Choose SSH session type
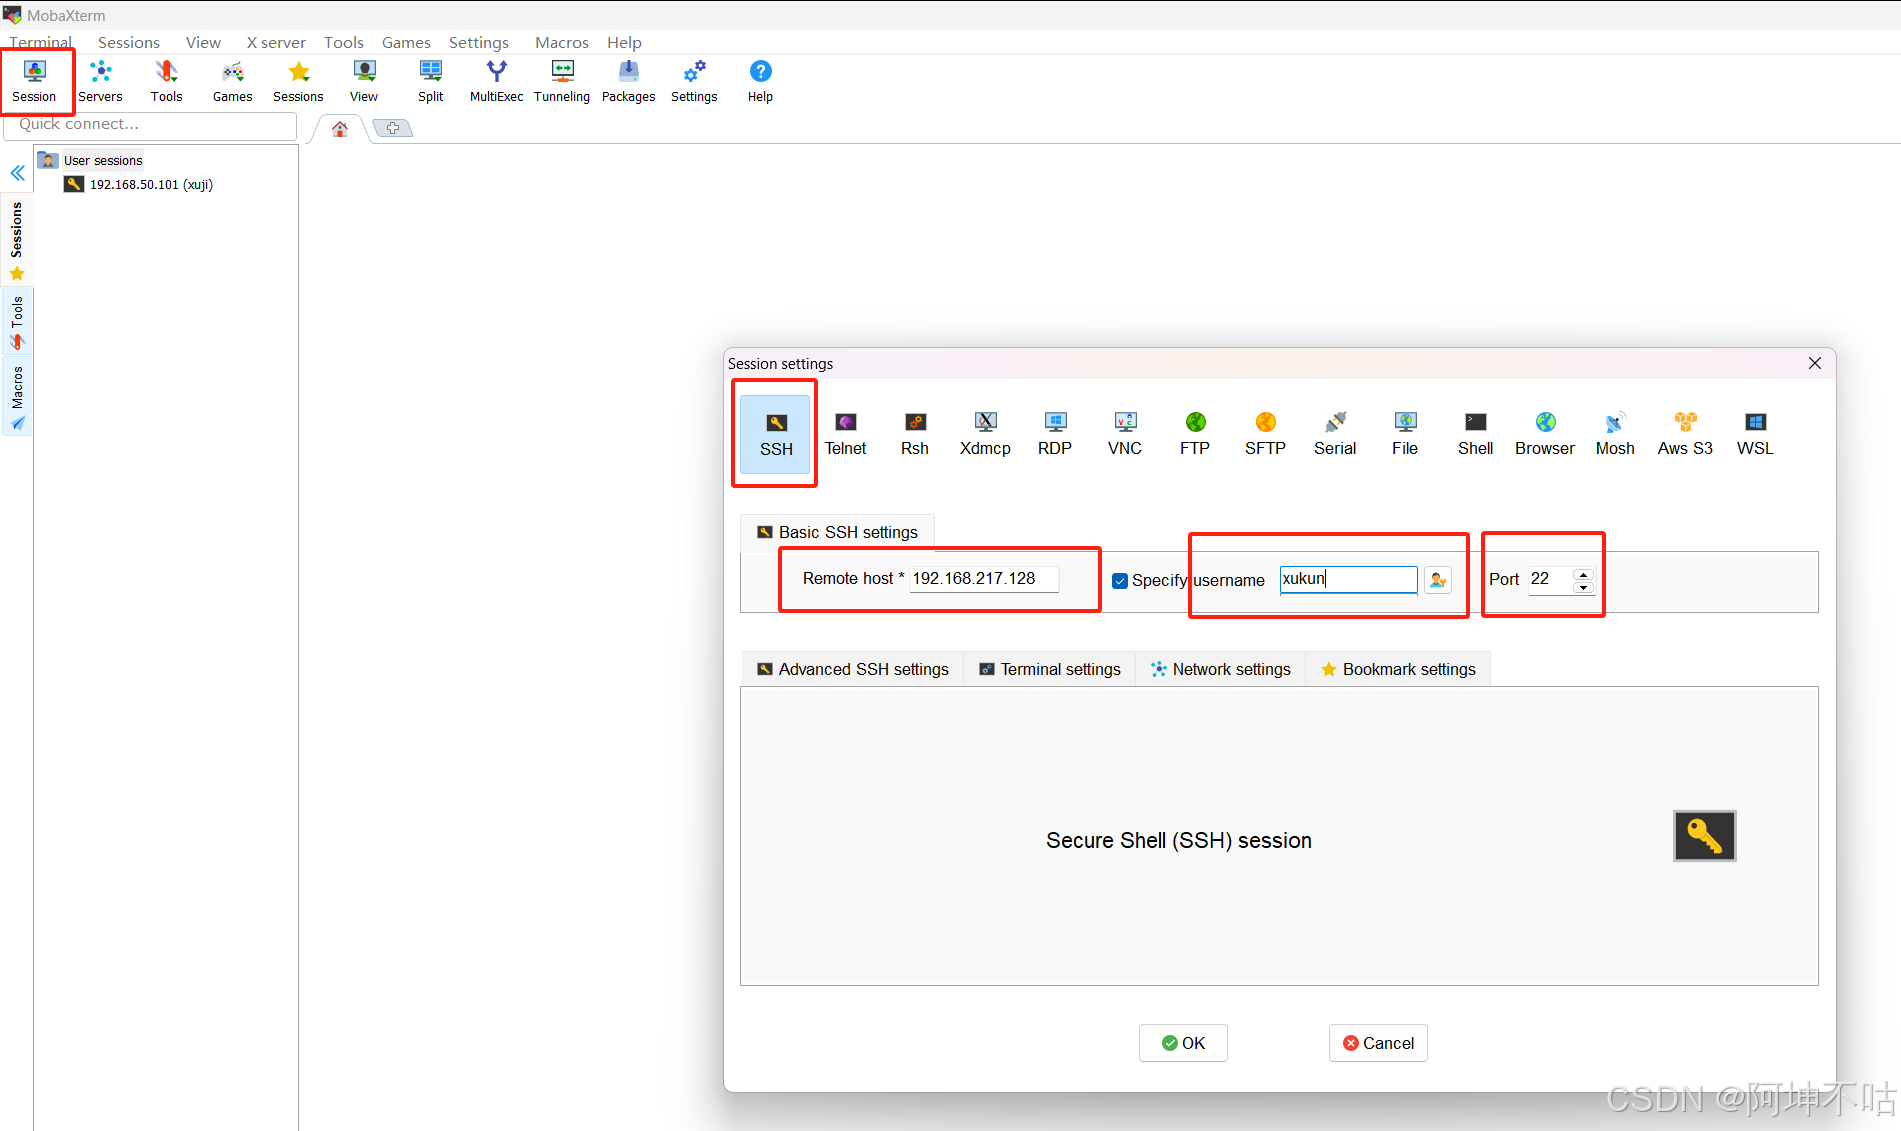Viewport: 1901px width, 1131px height. (776, 434)
